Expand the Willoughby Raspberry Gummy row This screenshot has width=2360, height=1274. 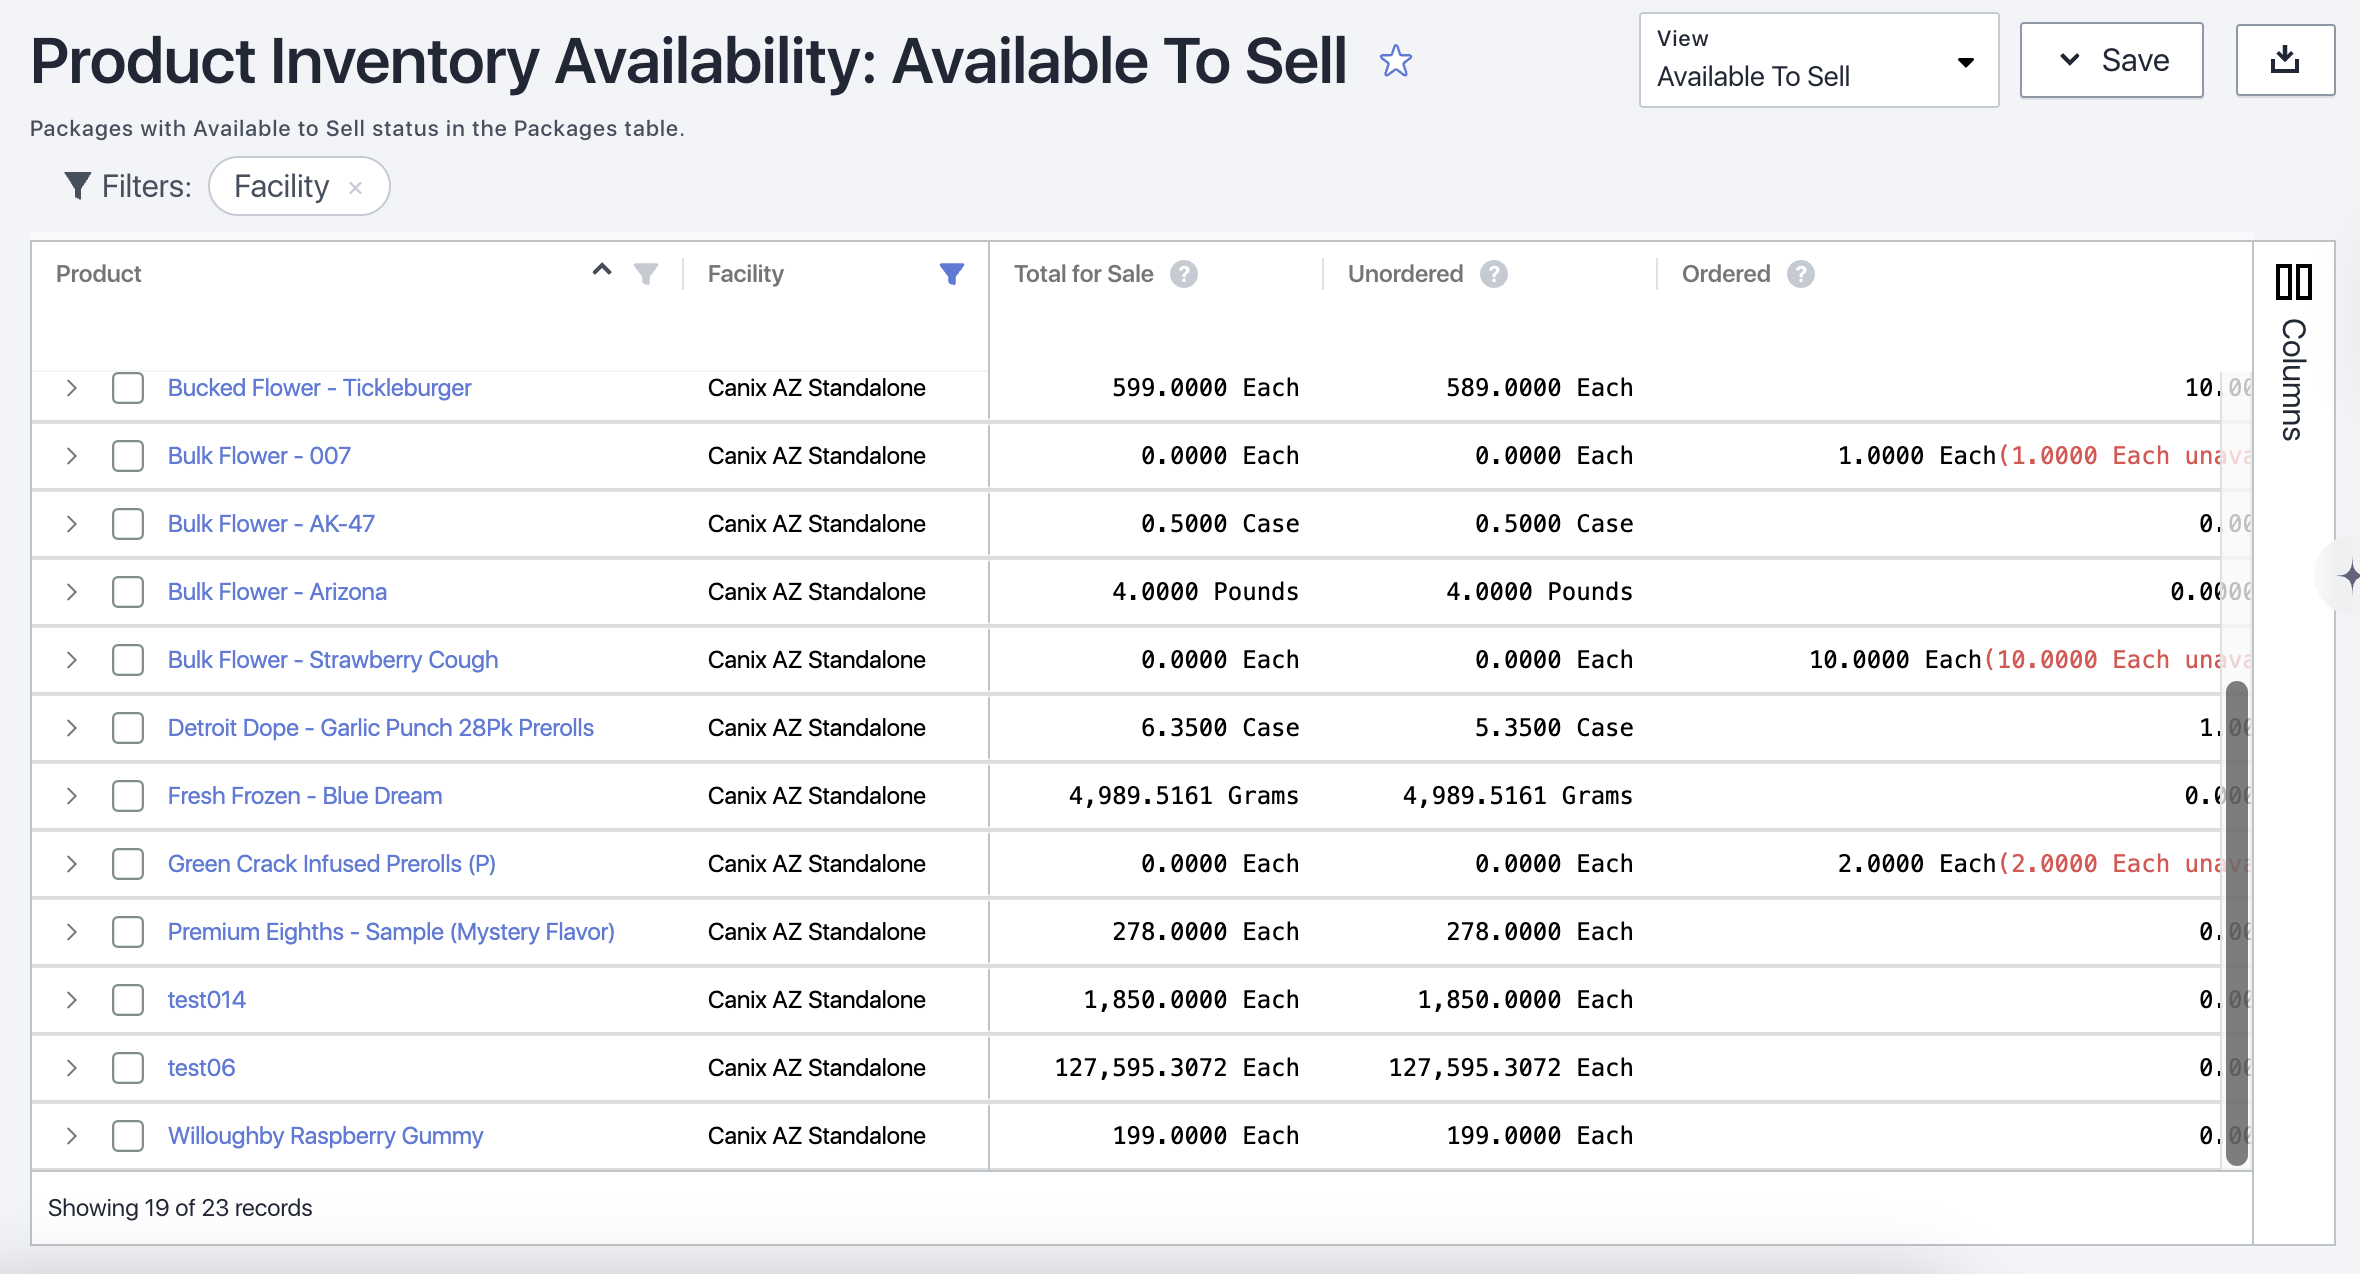coord(71,1136)
